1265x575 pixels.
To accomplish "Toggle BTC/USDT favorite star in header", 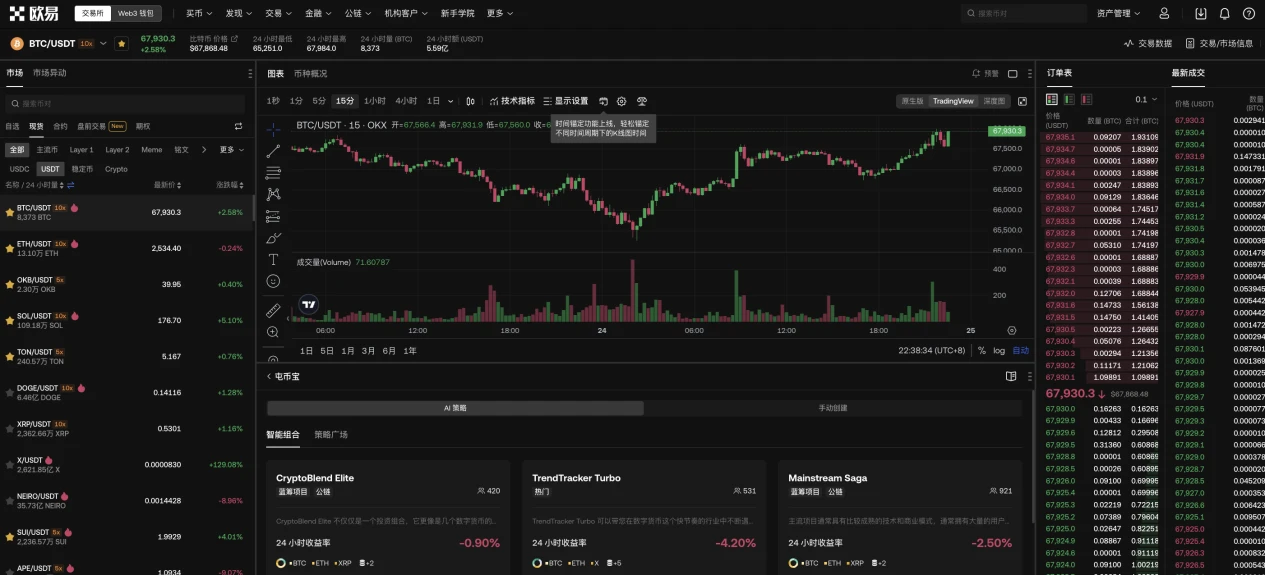I will click(x=121, y=44).
